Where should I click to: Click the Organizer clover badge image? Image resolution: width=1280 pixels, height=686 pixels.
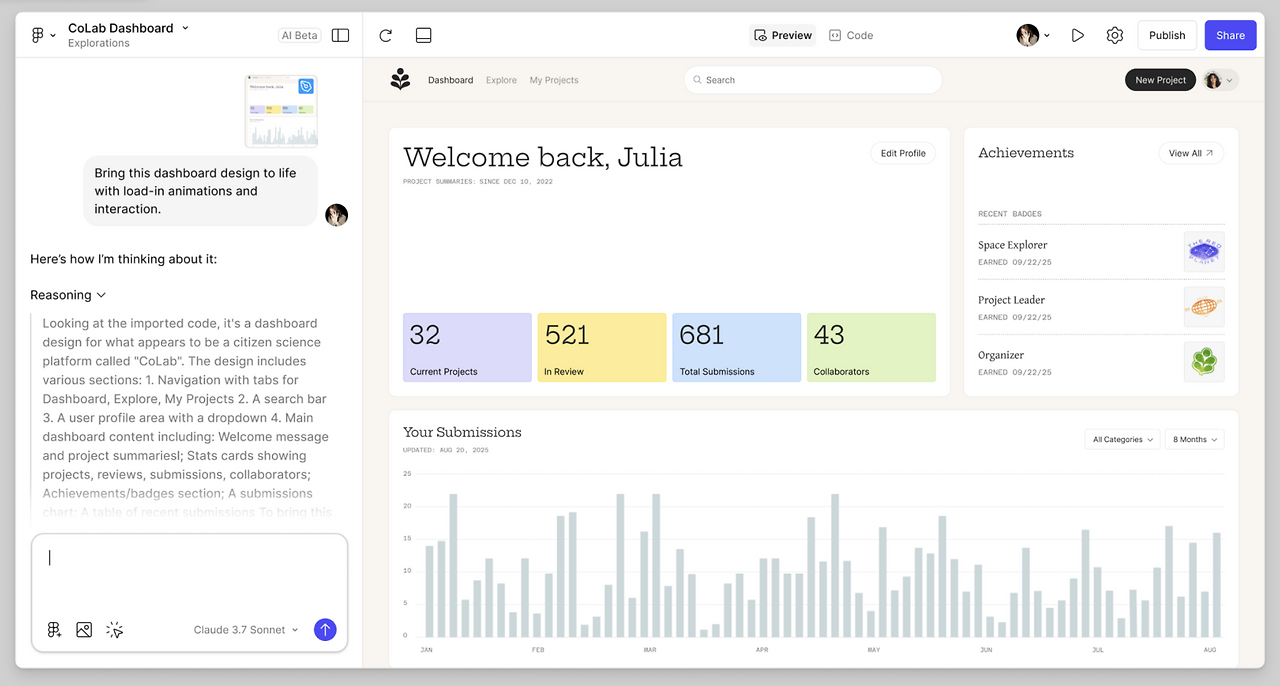[1204, 362]
